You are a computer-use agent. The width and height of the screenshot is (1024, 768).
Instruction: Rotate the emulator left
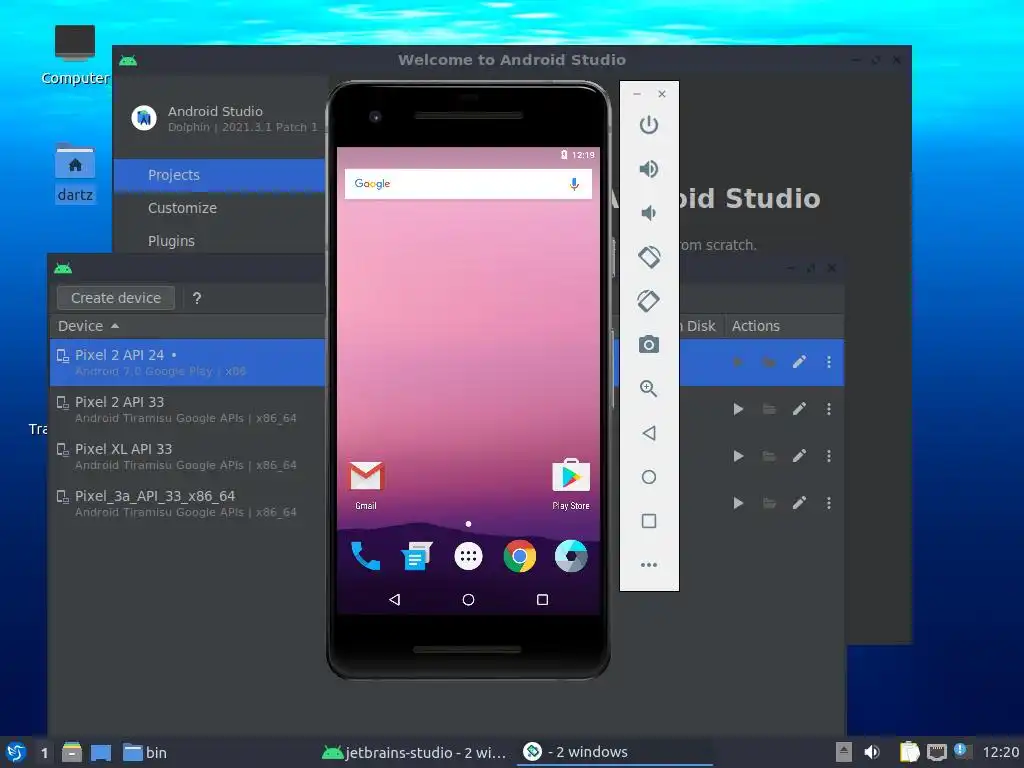tap(649, 257)
